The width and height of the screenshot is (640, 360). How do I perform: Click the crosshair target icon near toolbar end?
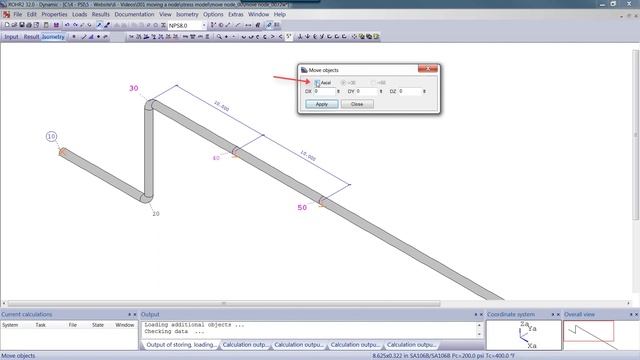[x=354, y=37]
